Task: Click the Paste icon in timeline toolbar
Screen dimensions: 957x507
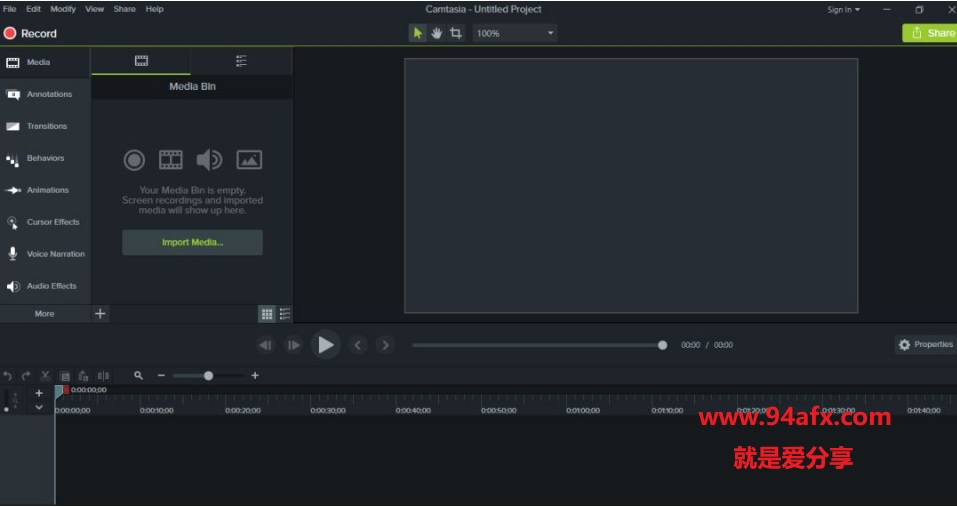Action: pos(84,376)
